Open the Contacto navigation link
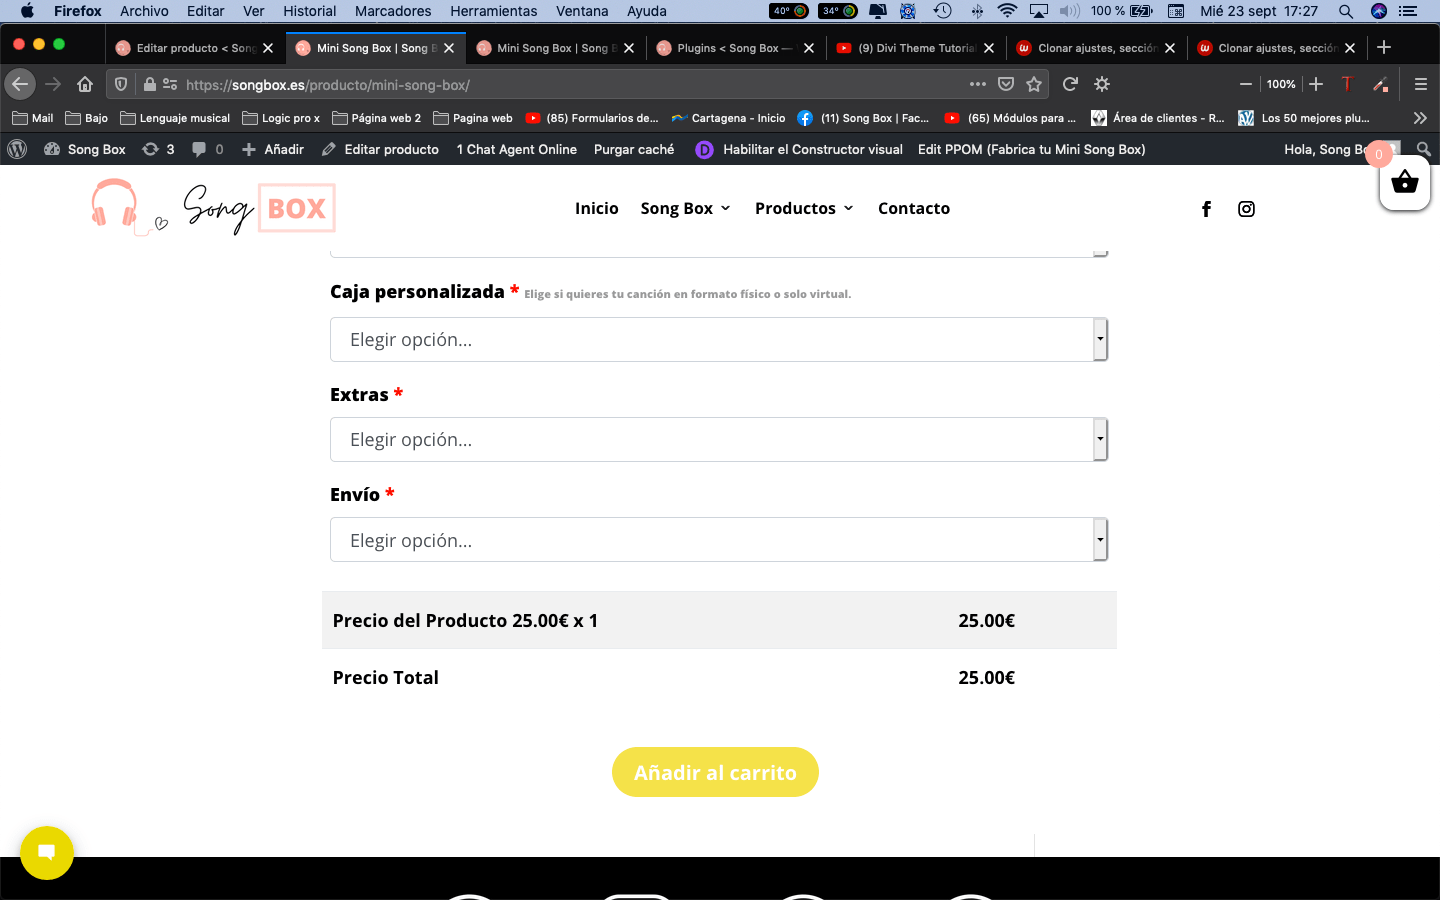The image size is (1440, 900). pyautogui.click(x=914, y=208)
